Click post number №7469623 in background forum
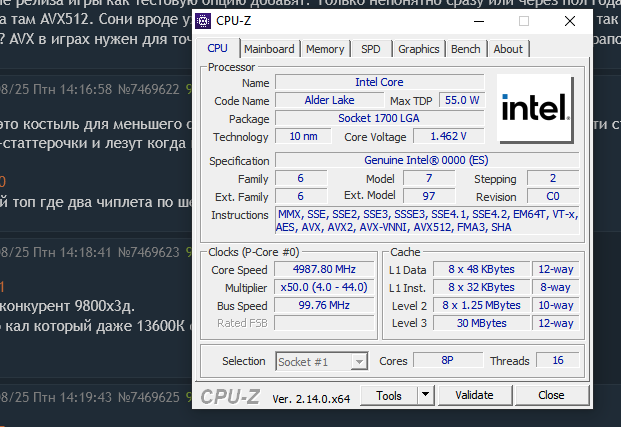The width and height of the screenshot is (621, 427). point(149,252)
